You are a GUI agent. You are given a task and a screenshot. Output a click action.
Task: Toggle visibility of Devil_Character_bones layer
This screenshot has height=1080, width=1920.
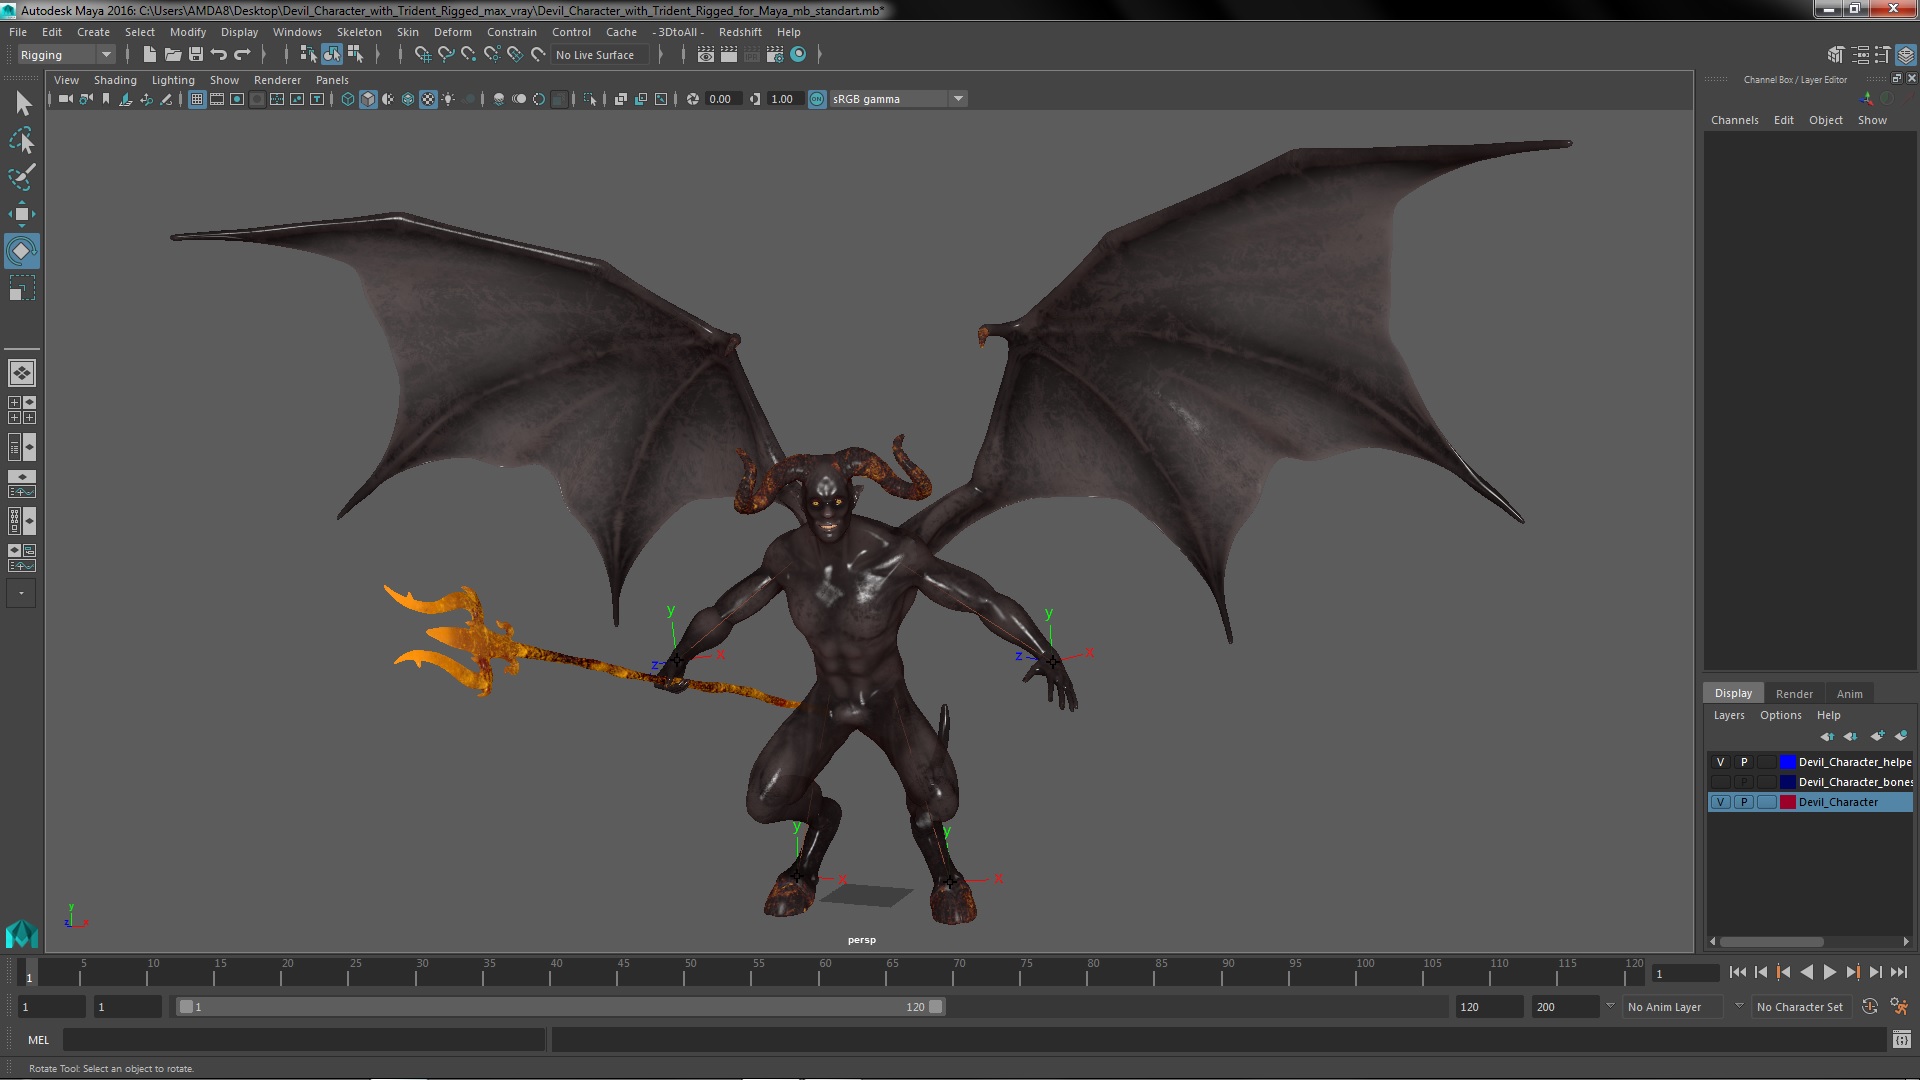point(1720,782)
